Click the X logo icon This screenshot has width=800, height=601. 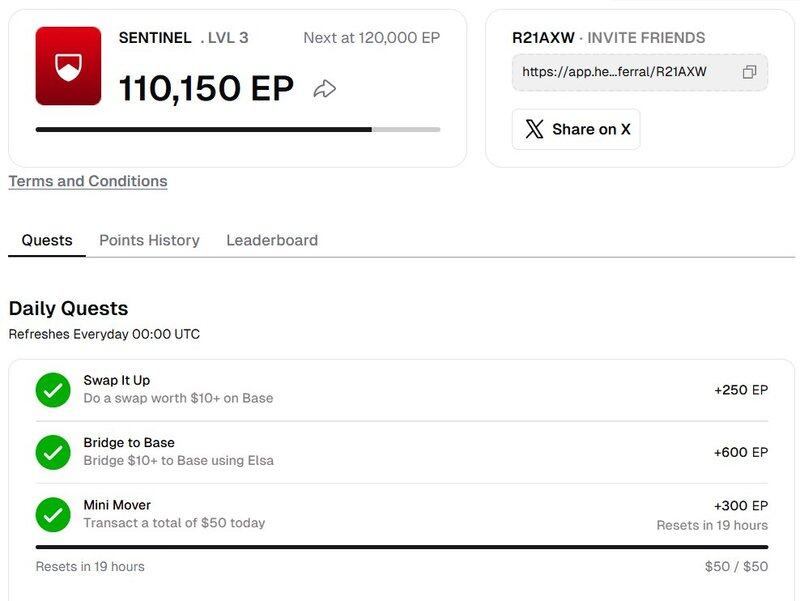535,129
